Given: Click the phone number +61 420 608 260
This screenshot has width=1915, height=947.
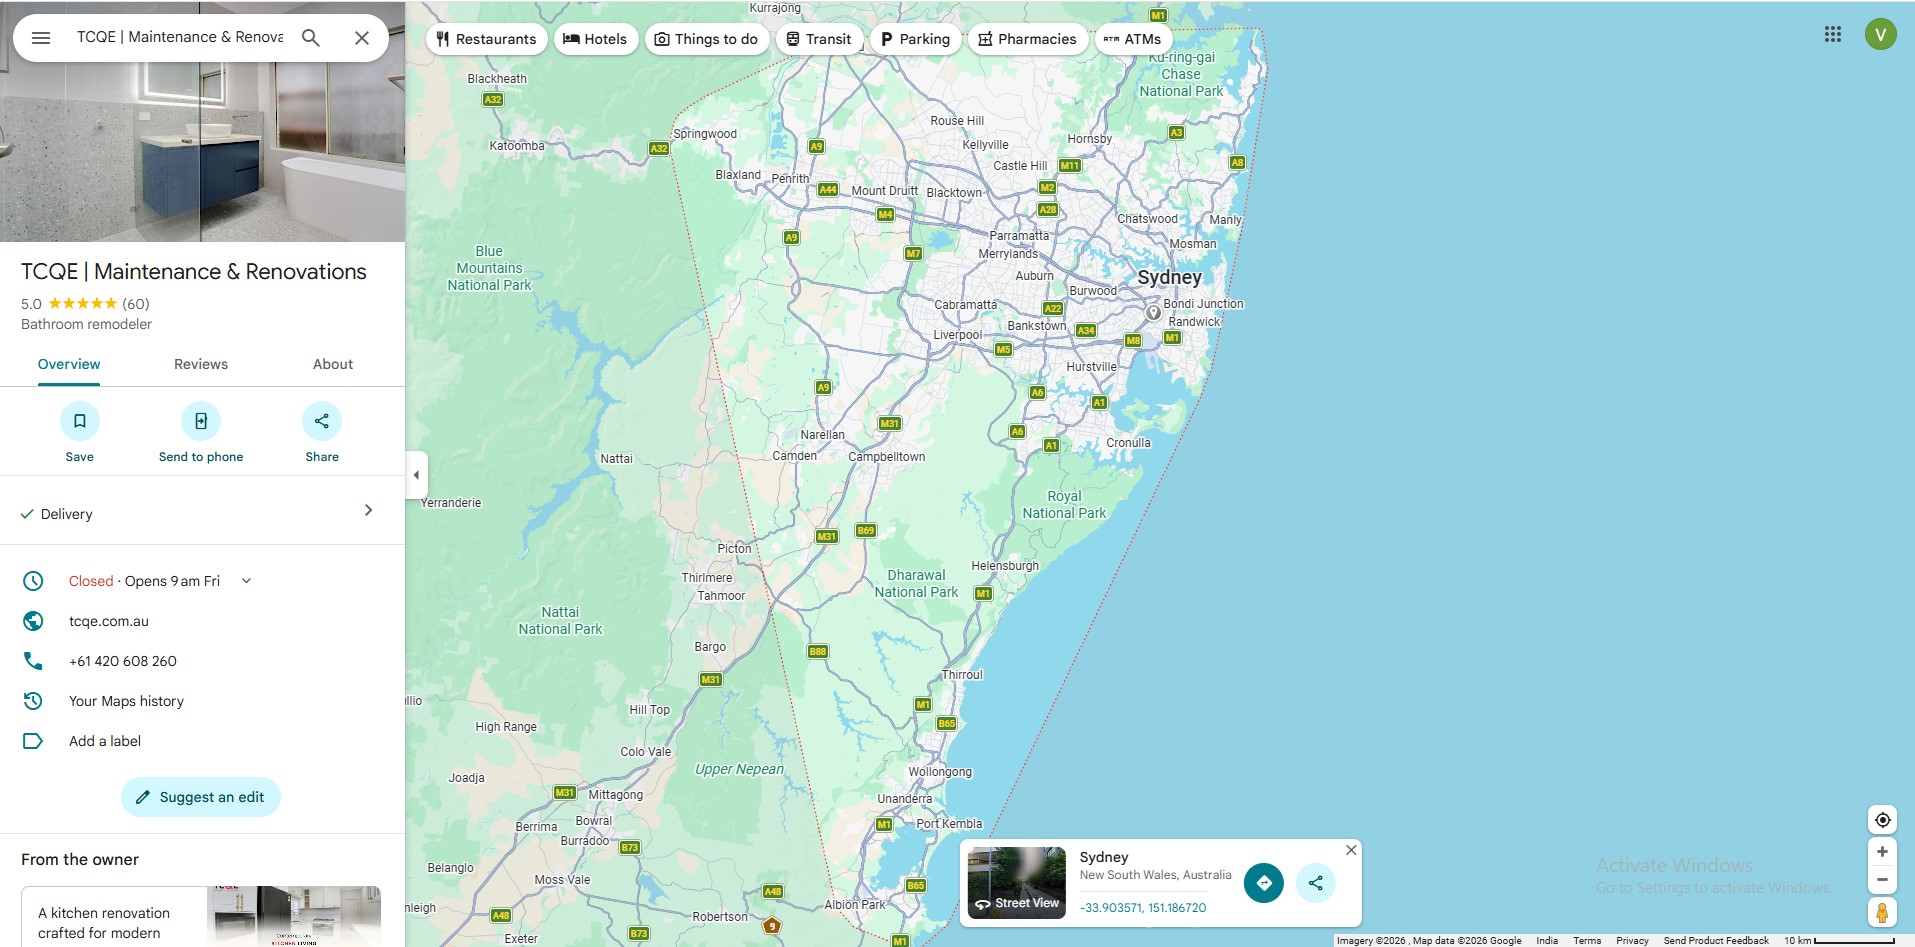Looking at the screenshot, I should coord(123,661).
